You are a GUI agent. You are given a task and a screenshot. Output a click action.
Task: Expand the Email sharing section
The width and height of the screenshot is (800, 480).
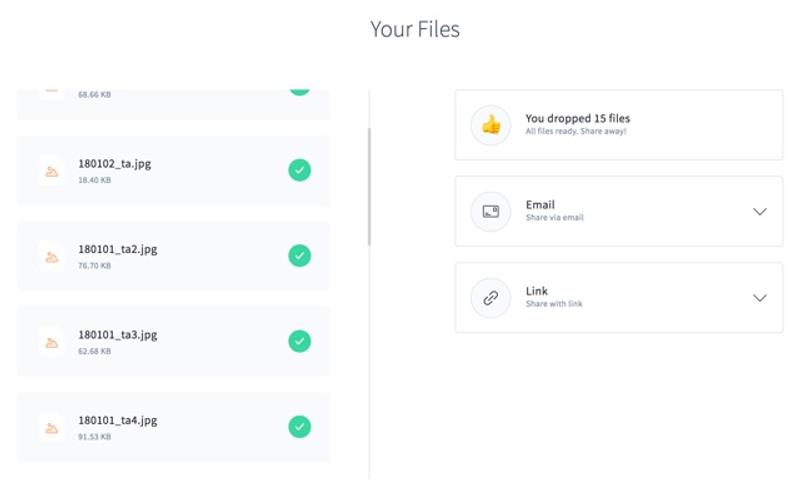[760, 212]
